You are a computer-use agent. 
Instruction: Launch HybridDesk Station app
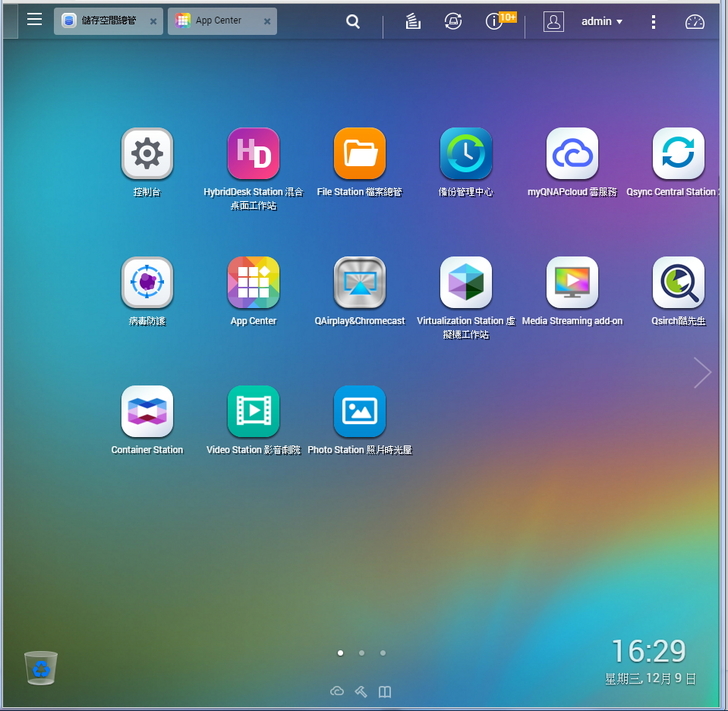[x=253, y=153]
